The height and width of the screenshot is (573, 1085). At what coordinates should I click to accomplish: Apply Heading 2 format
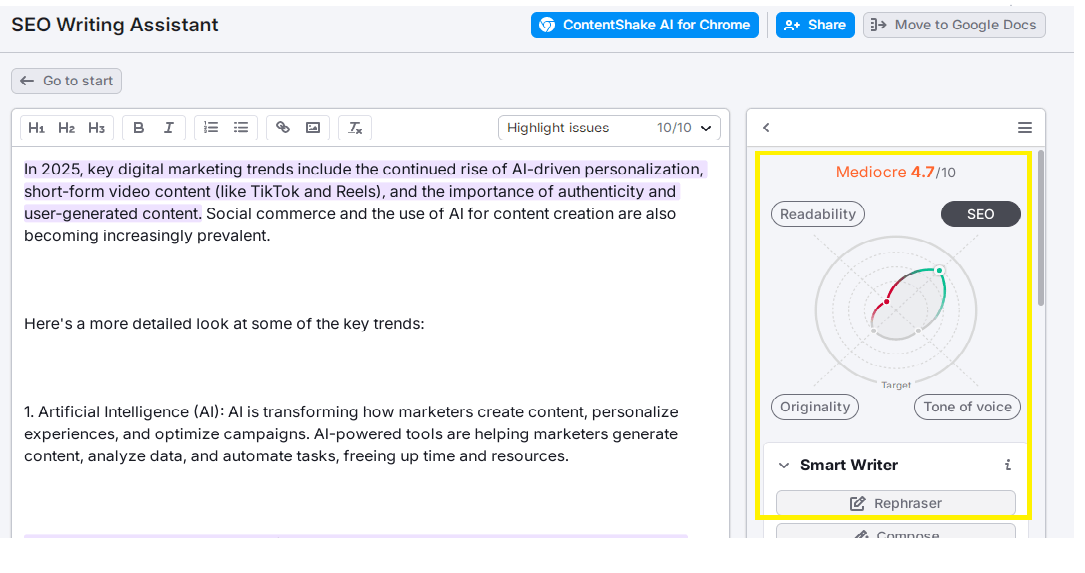[x=66, y=128]
